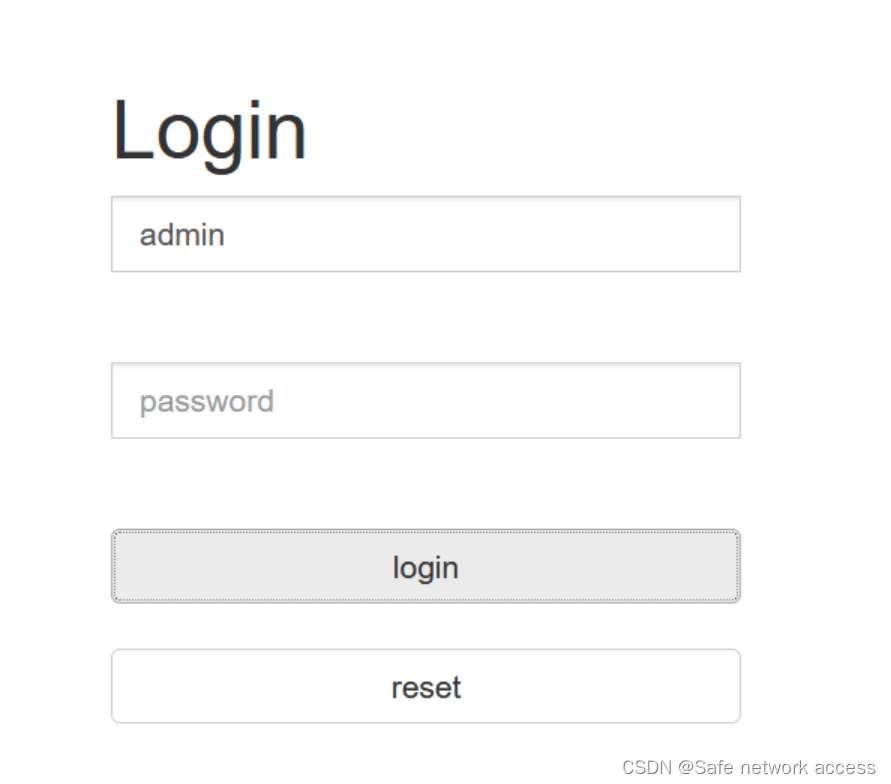
Task: Click the Login page heading
Action: pos(209,128)
